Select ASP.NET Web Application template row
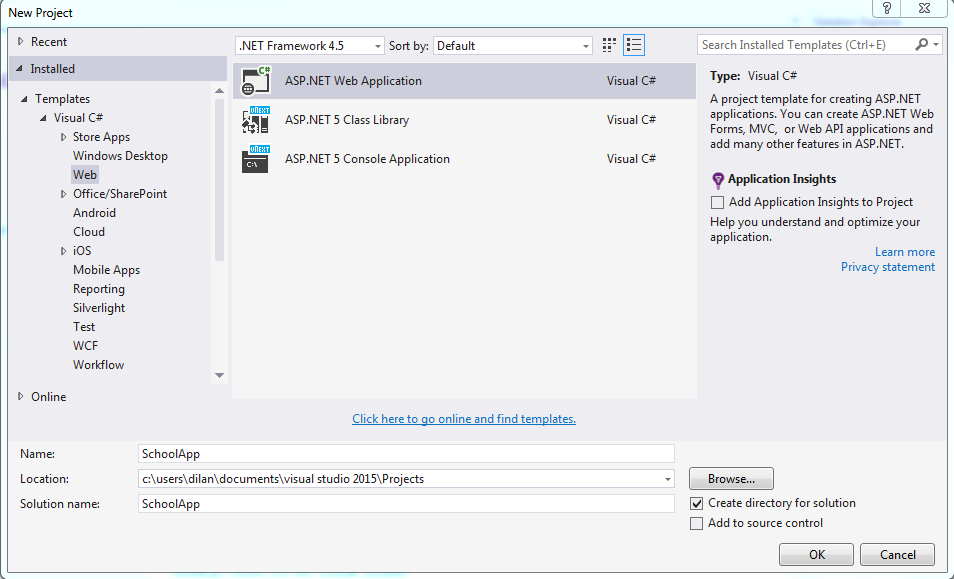954x579 pixels. pyautogui.click(x=464, y=81)
